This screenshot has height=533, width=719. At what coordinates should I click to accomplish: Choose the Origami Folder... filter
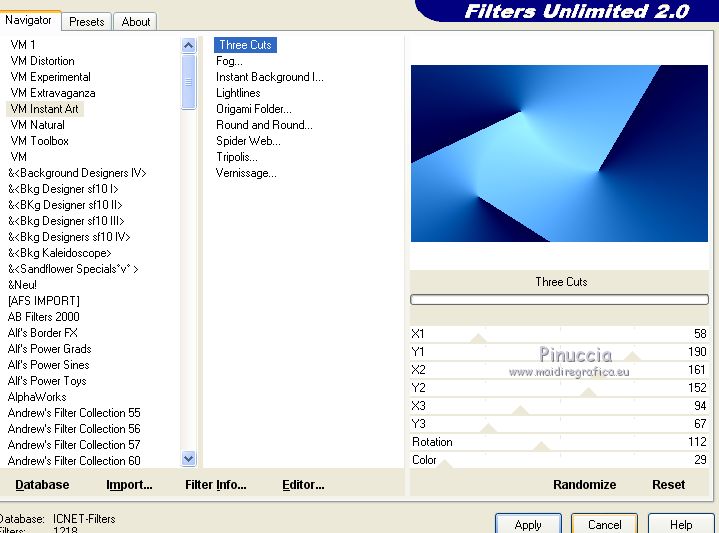click(254, 109)
